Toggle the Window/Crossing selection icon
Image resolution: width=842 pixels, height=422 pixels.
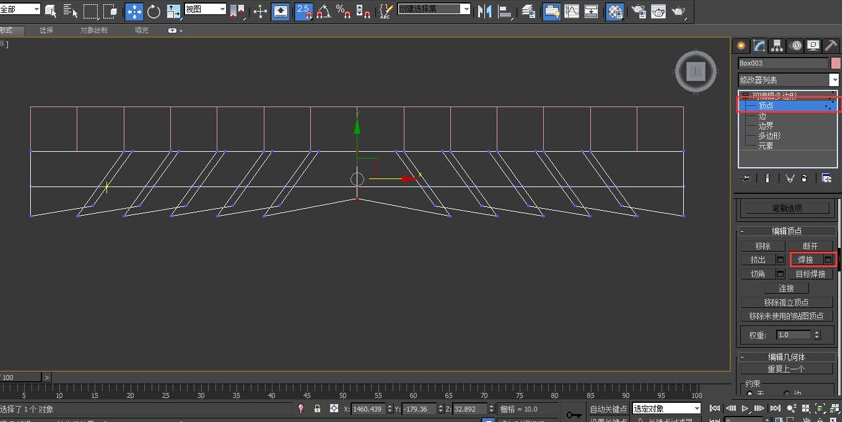tap(111, 11)
